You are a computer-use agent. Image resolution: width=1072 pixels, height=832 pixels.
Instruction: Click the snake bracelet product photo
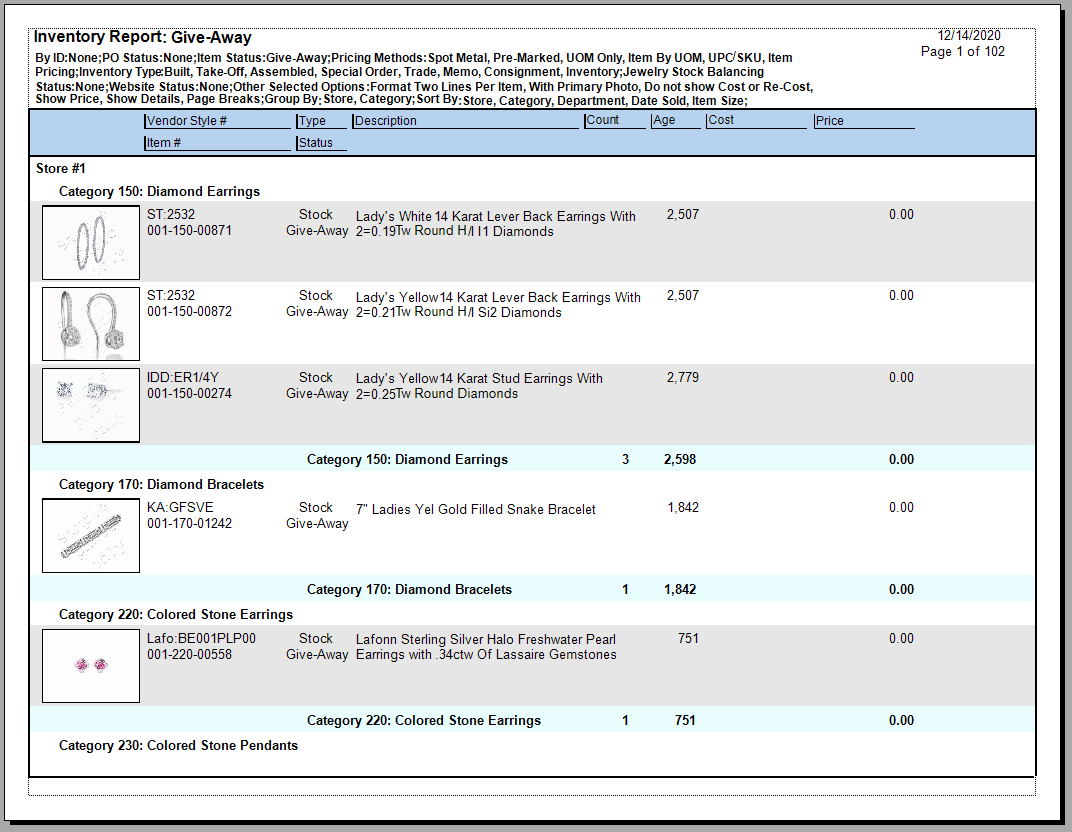point(91,535)
